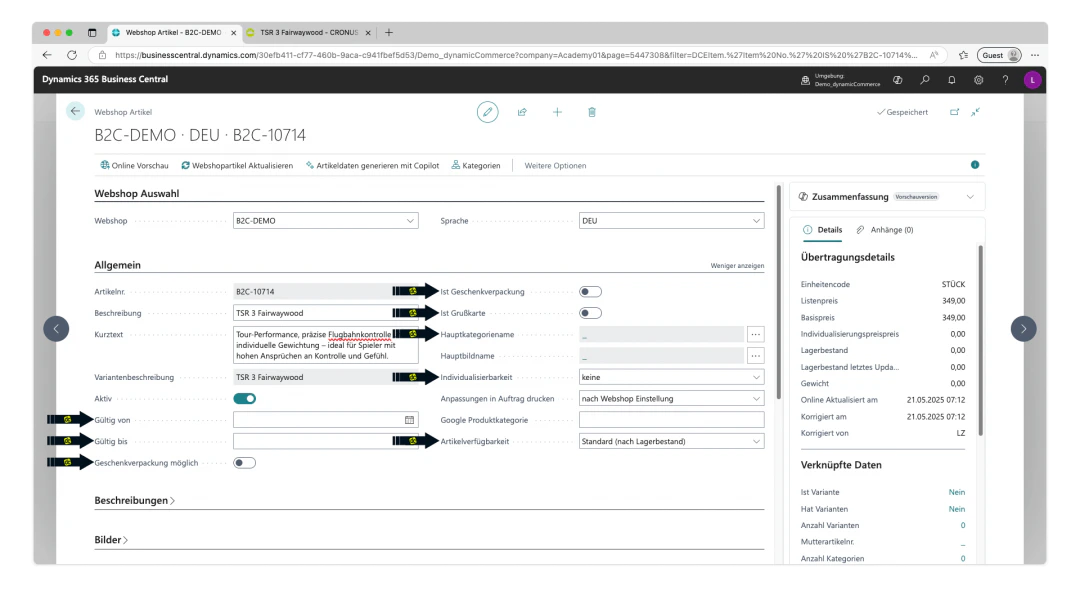Click the Guest profile button
Viewport: 1080px width, 608px height.
click(1000, 55)
